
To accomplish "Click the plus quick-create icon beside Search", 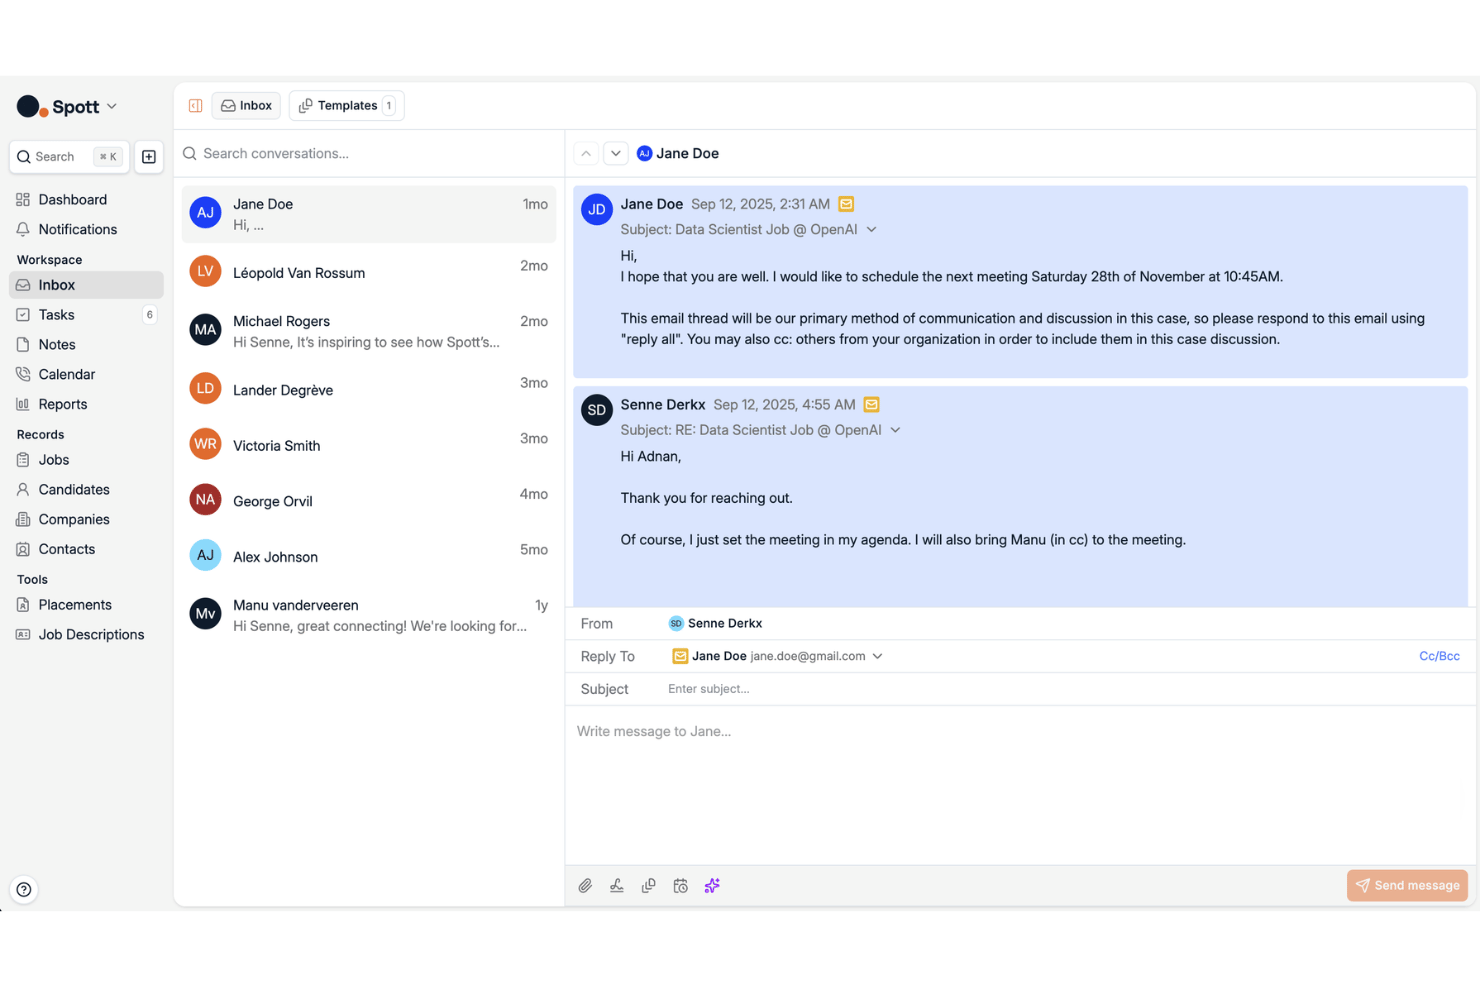I will pos(149,157).
